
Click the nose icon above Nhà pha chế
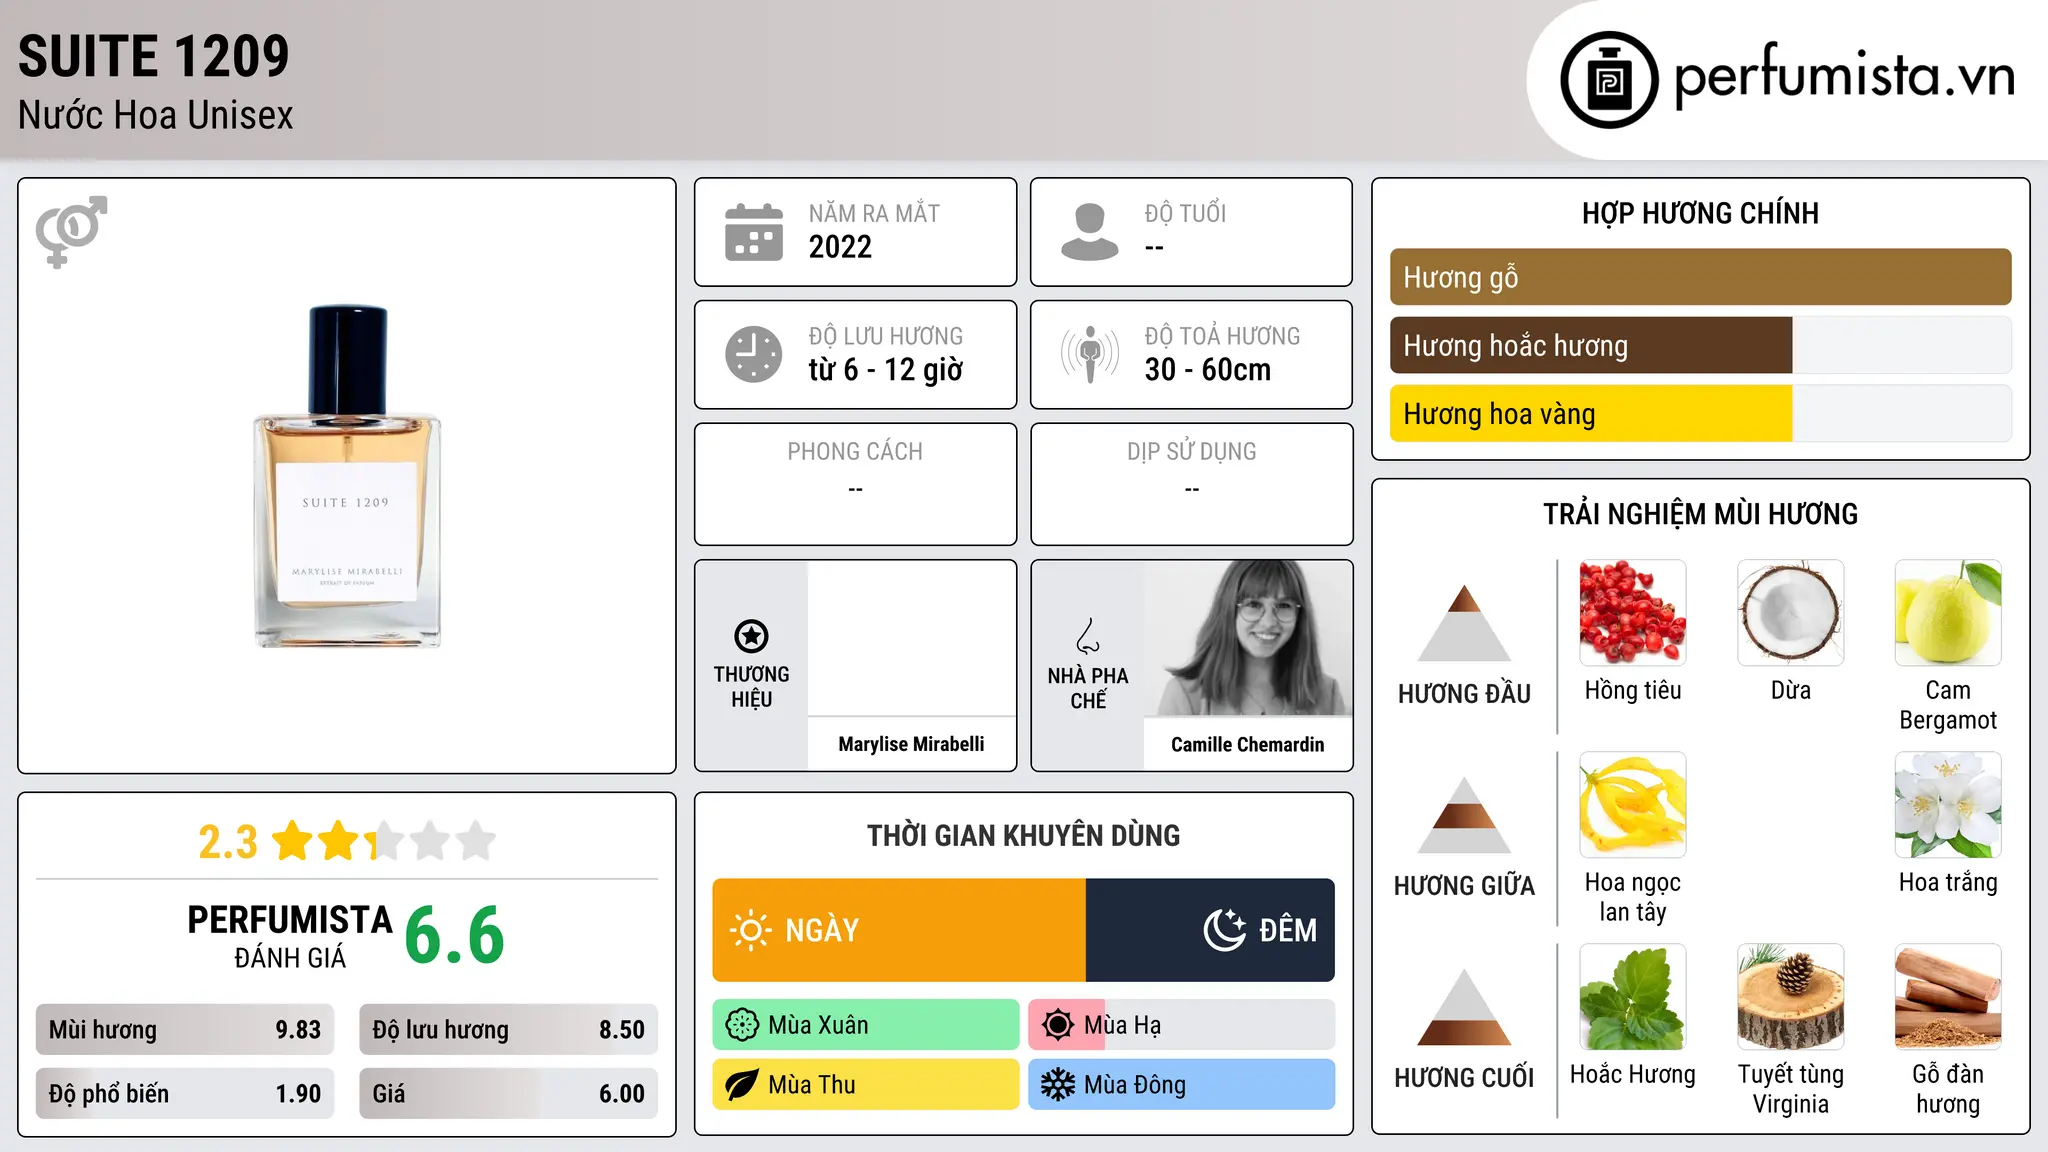click(1088, 636)
